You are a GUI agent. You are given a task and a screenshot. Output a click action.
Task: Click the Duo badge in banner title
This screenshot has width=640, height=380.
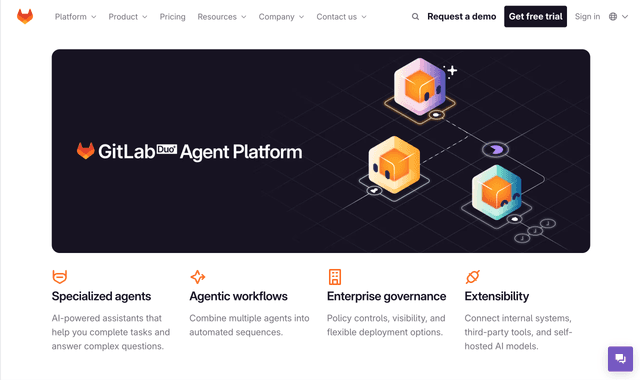(167, 149)
